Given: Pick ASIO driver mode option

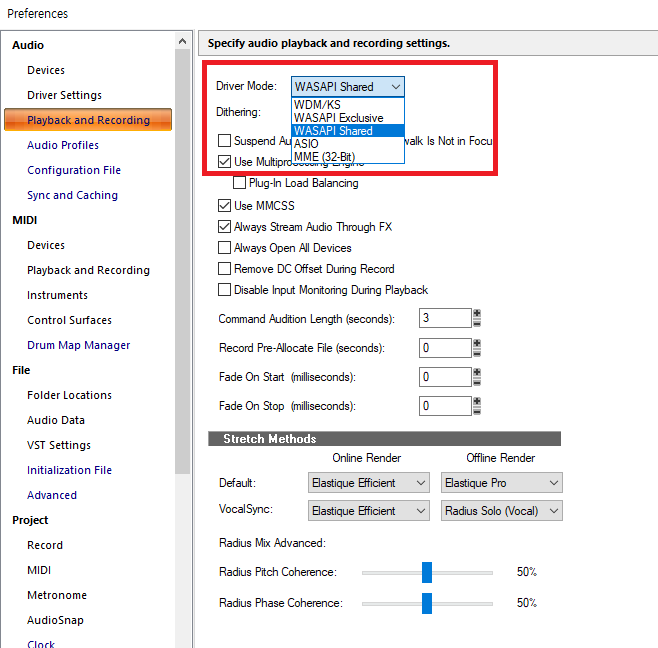Looking at the screenshot, I should tap(347, 144).
